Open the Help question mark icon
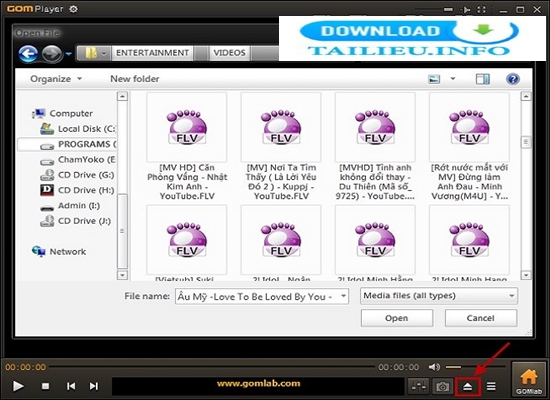Screen dimensions: 550x400 coord(512,79)
